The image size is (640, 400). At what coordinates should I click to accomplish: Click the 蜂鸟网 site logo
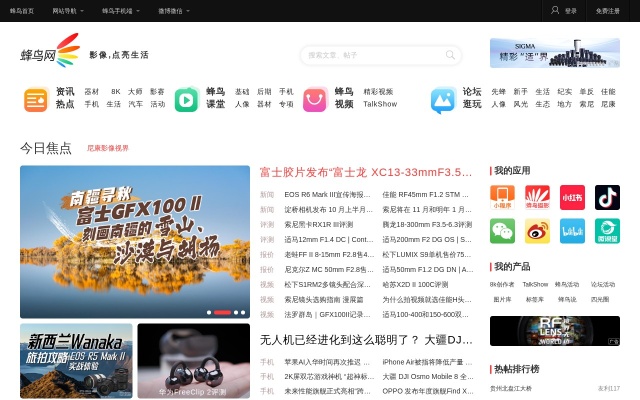49,53
